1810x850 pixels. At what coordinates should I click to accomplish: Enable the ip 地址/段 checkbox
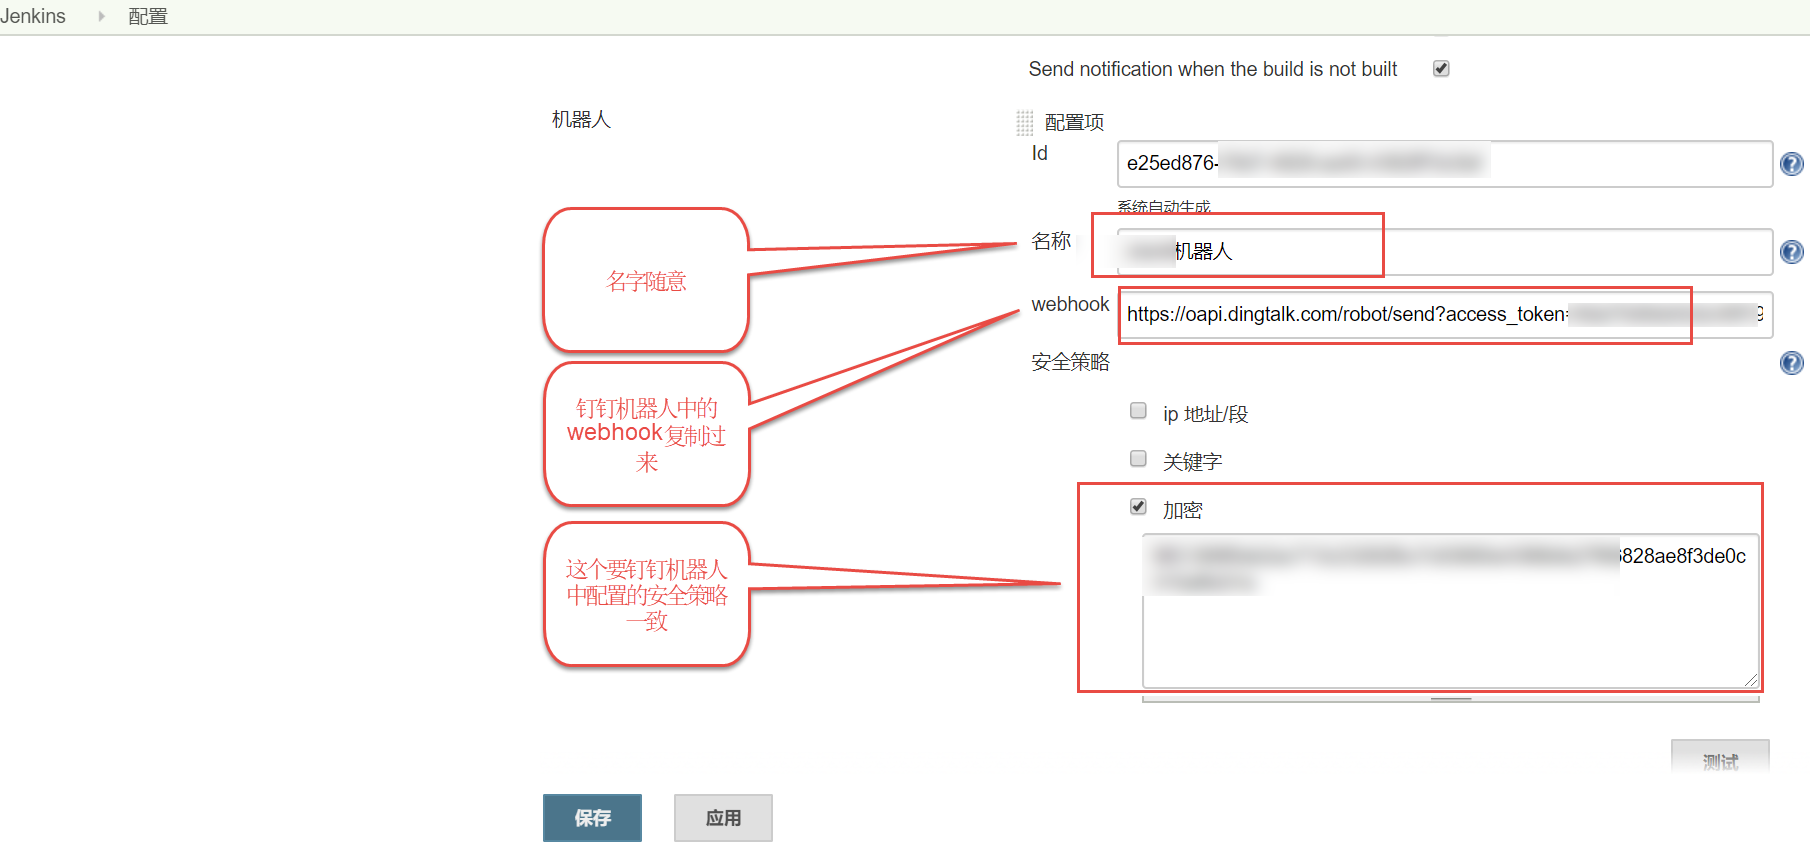click(x=1138, y=411)
